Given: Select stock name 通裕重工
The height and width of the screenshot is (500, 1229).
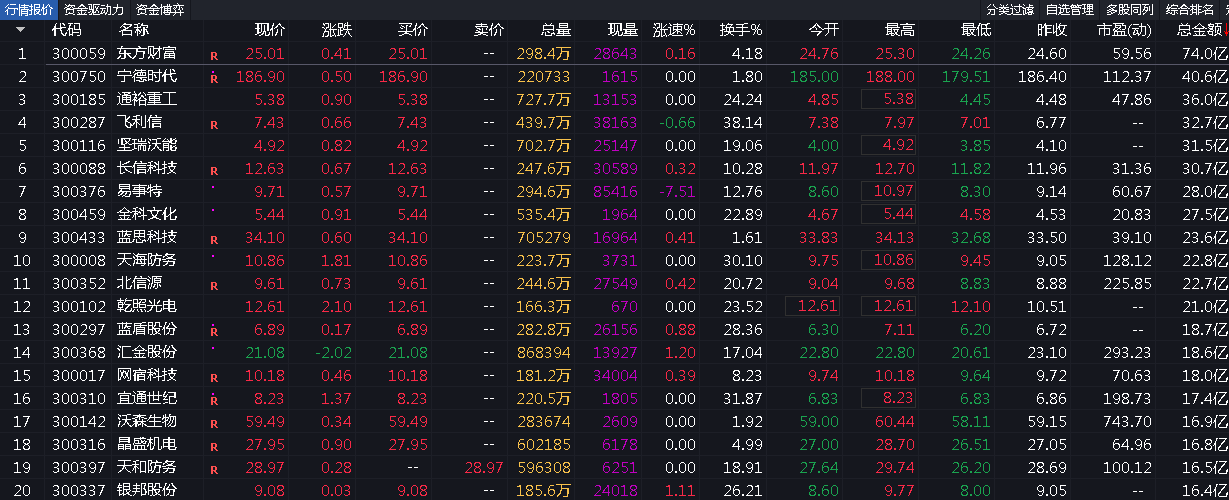Looking at the screenshot, I should 147,99.
